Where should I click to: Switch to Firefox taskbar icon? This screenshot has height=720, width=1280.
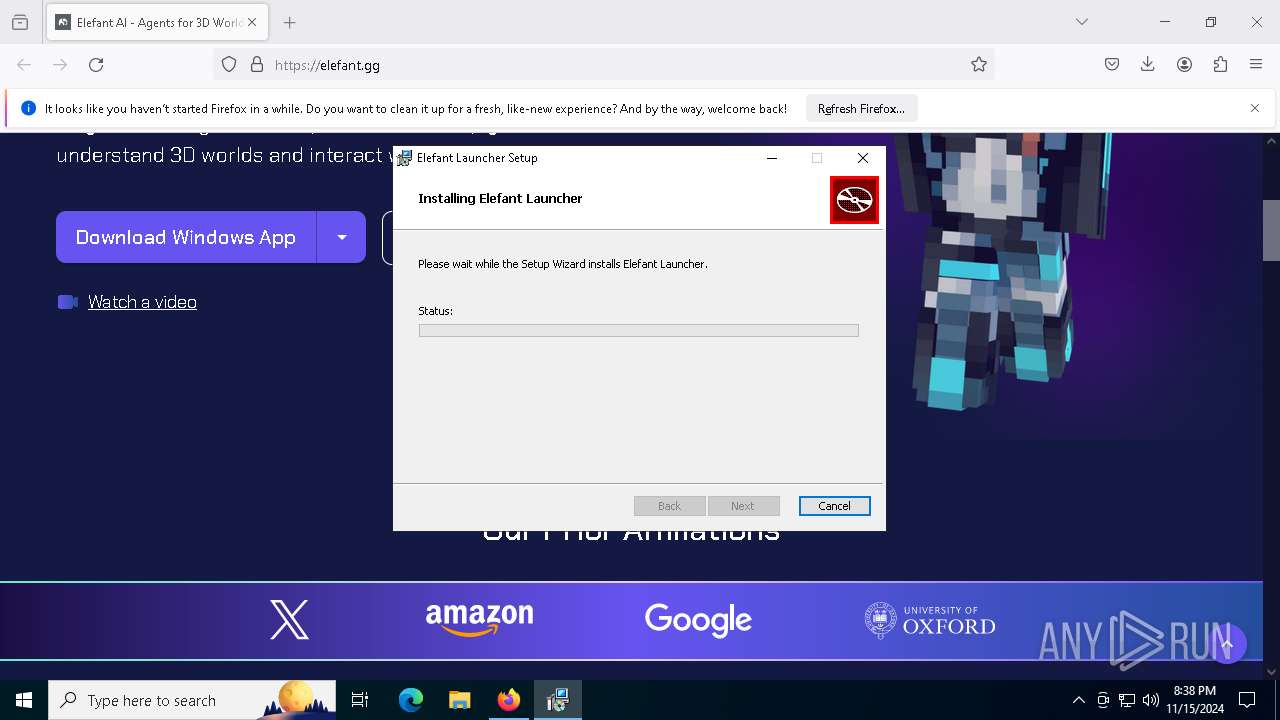click(x=508, y=700)
